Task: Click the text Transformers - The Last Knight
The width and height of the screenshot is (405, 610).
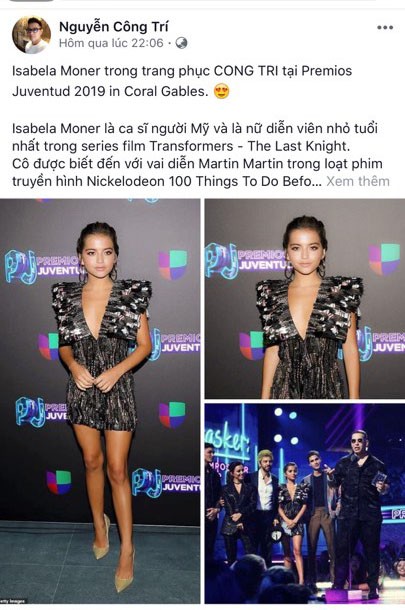Action: coord(250,146)
